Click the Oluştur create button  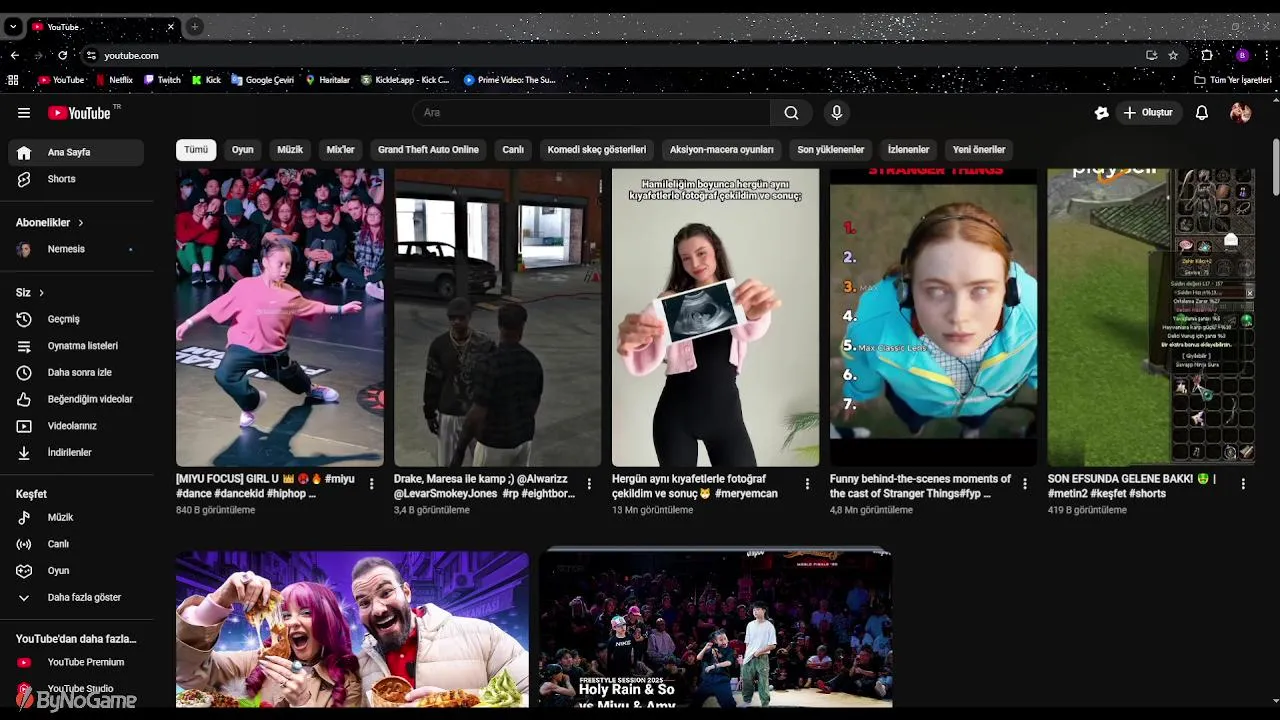(x=1148, y=113)
